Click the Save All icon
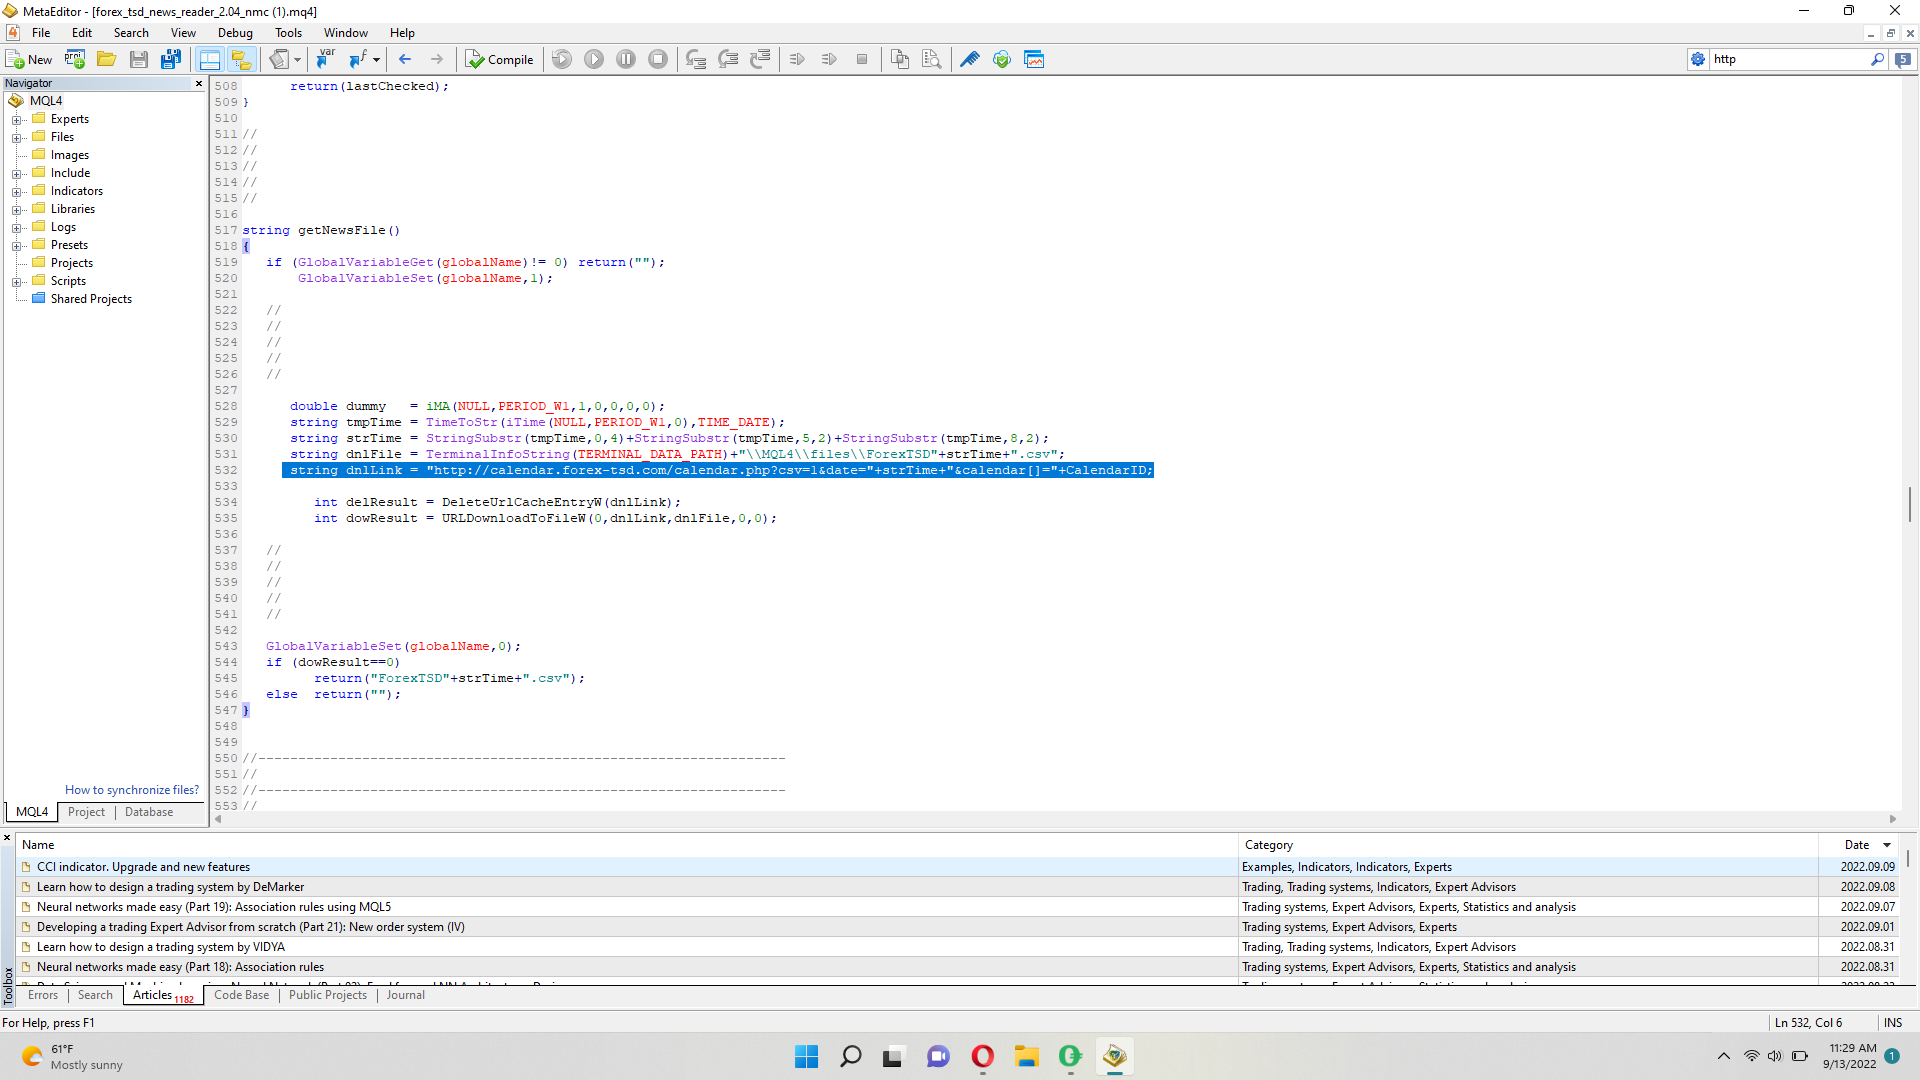 pyautogui.click(x=171, y=60)
